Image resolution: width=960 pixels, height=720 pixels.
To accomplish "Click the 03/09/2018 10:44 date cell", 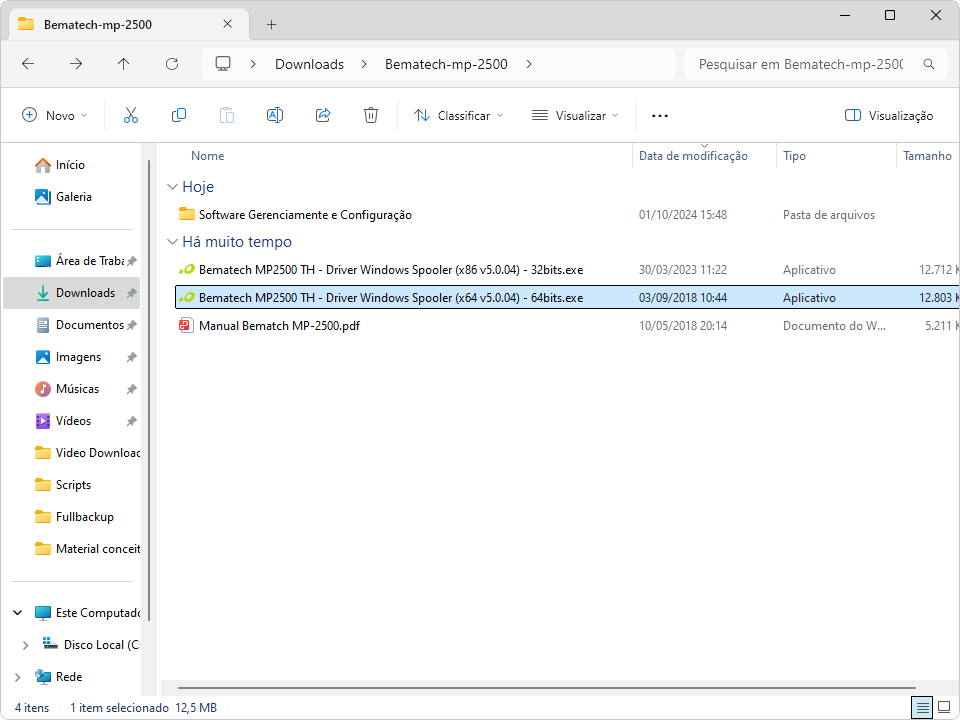I will (683, 298).
